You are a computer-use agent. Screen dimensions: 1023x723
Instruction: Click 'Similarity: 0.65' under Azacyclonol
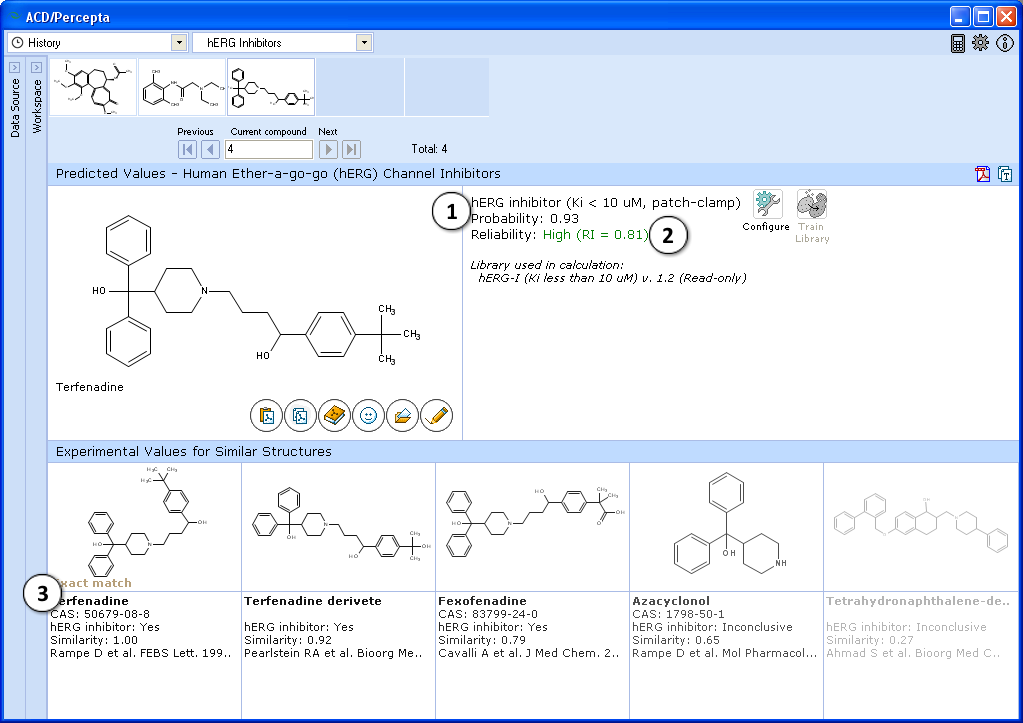(x=676, y=640)
